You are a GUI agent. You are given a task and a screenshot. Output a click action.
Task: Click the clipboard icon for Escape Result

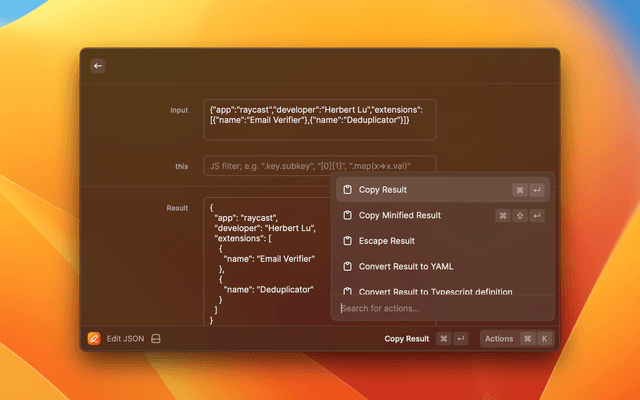coord(346,241)
